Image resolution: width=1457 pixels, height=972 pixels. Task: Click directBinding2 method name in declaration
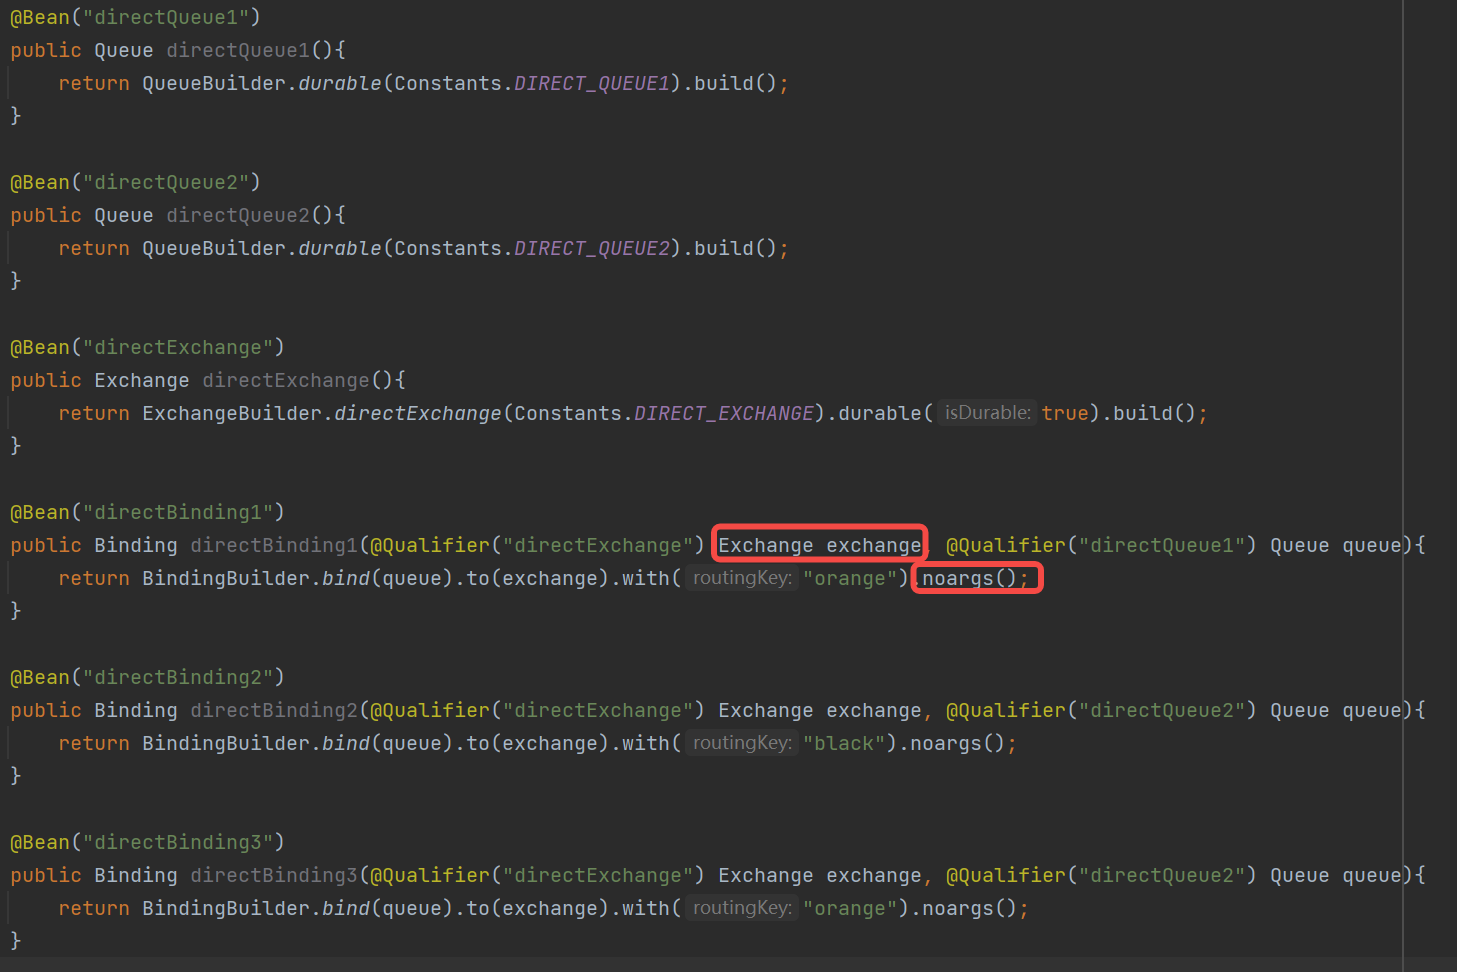(x=274, y=710)
